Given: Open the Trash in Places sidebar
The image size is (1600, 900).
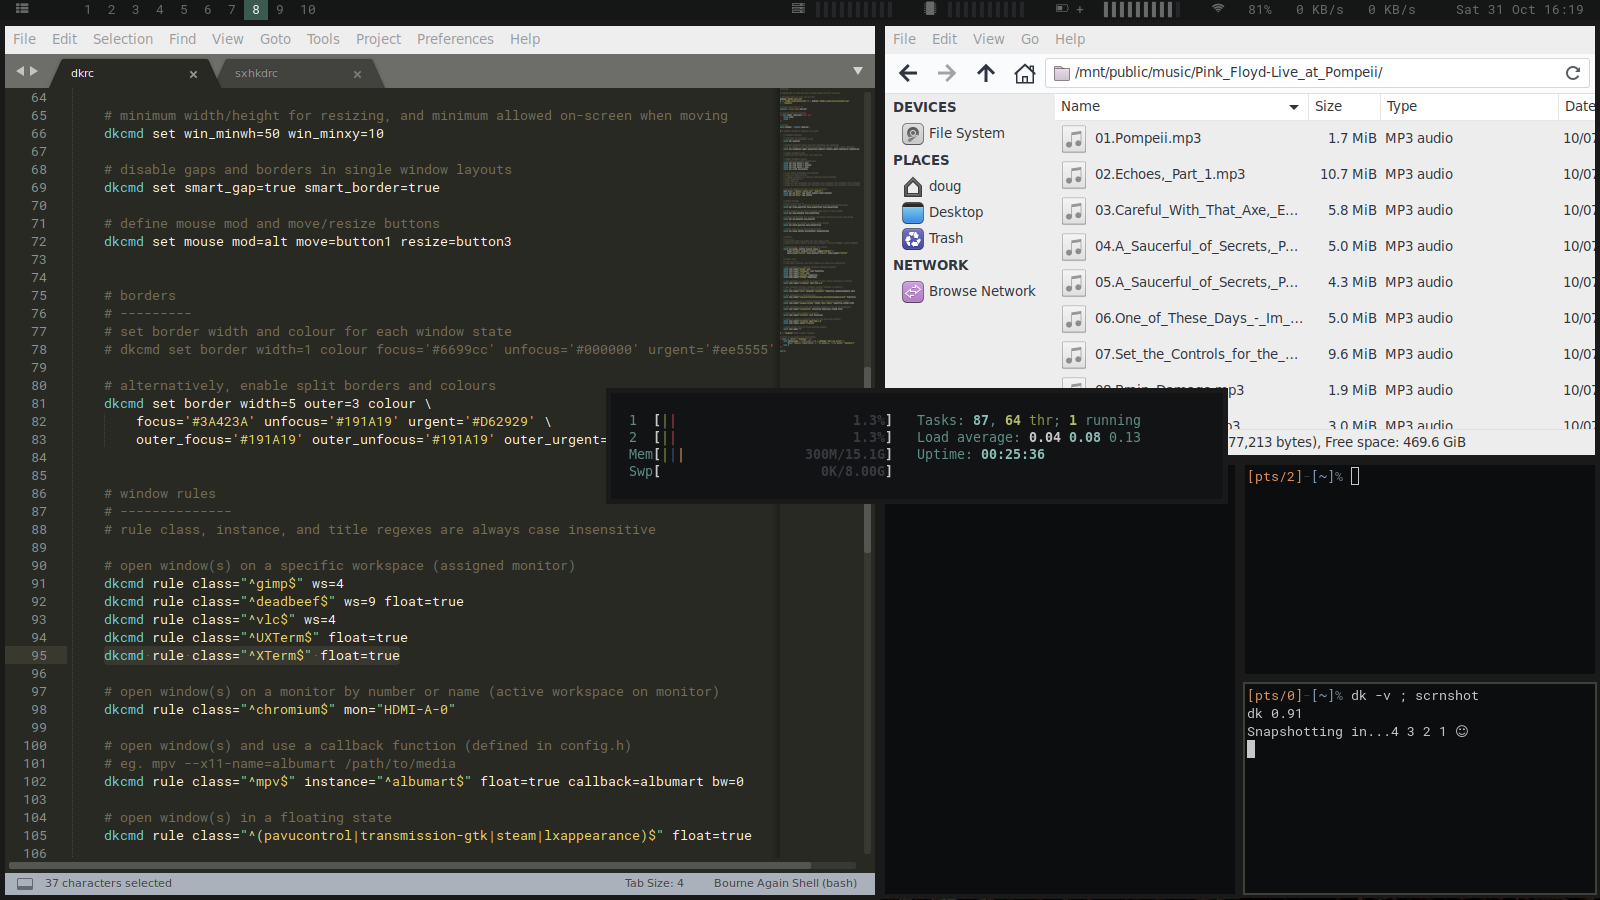Looking at the screenshot, I should (x=945, y=238).
